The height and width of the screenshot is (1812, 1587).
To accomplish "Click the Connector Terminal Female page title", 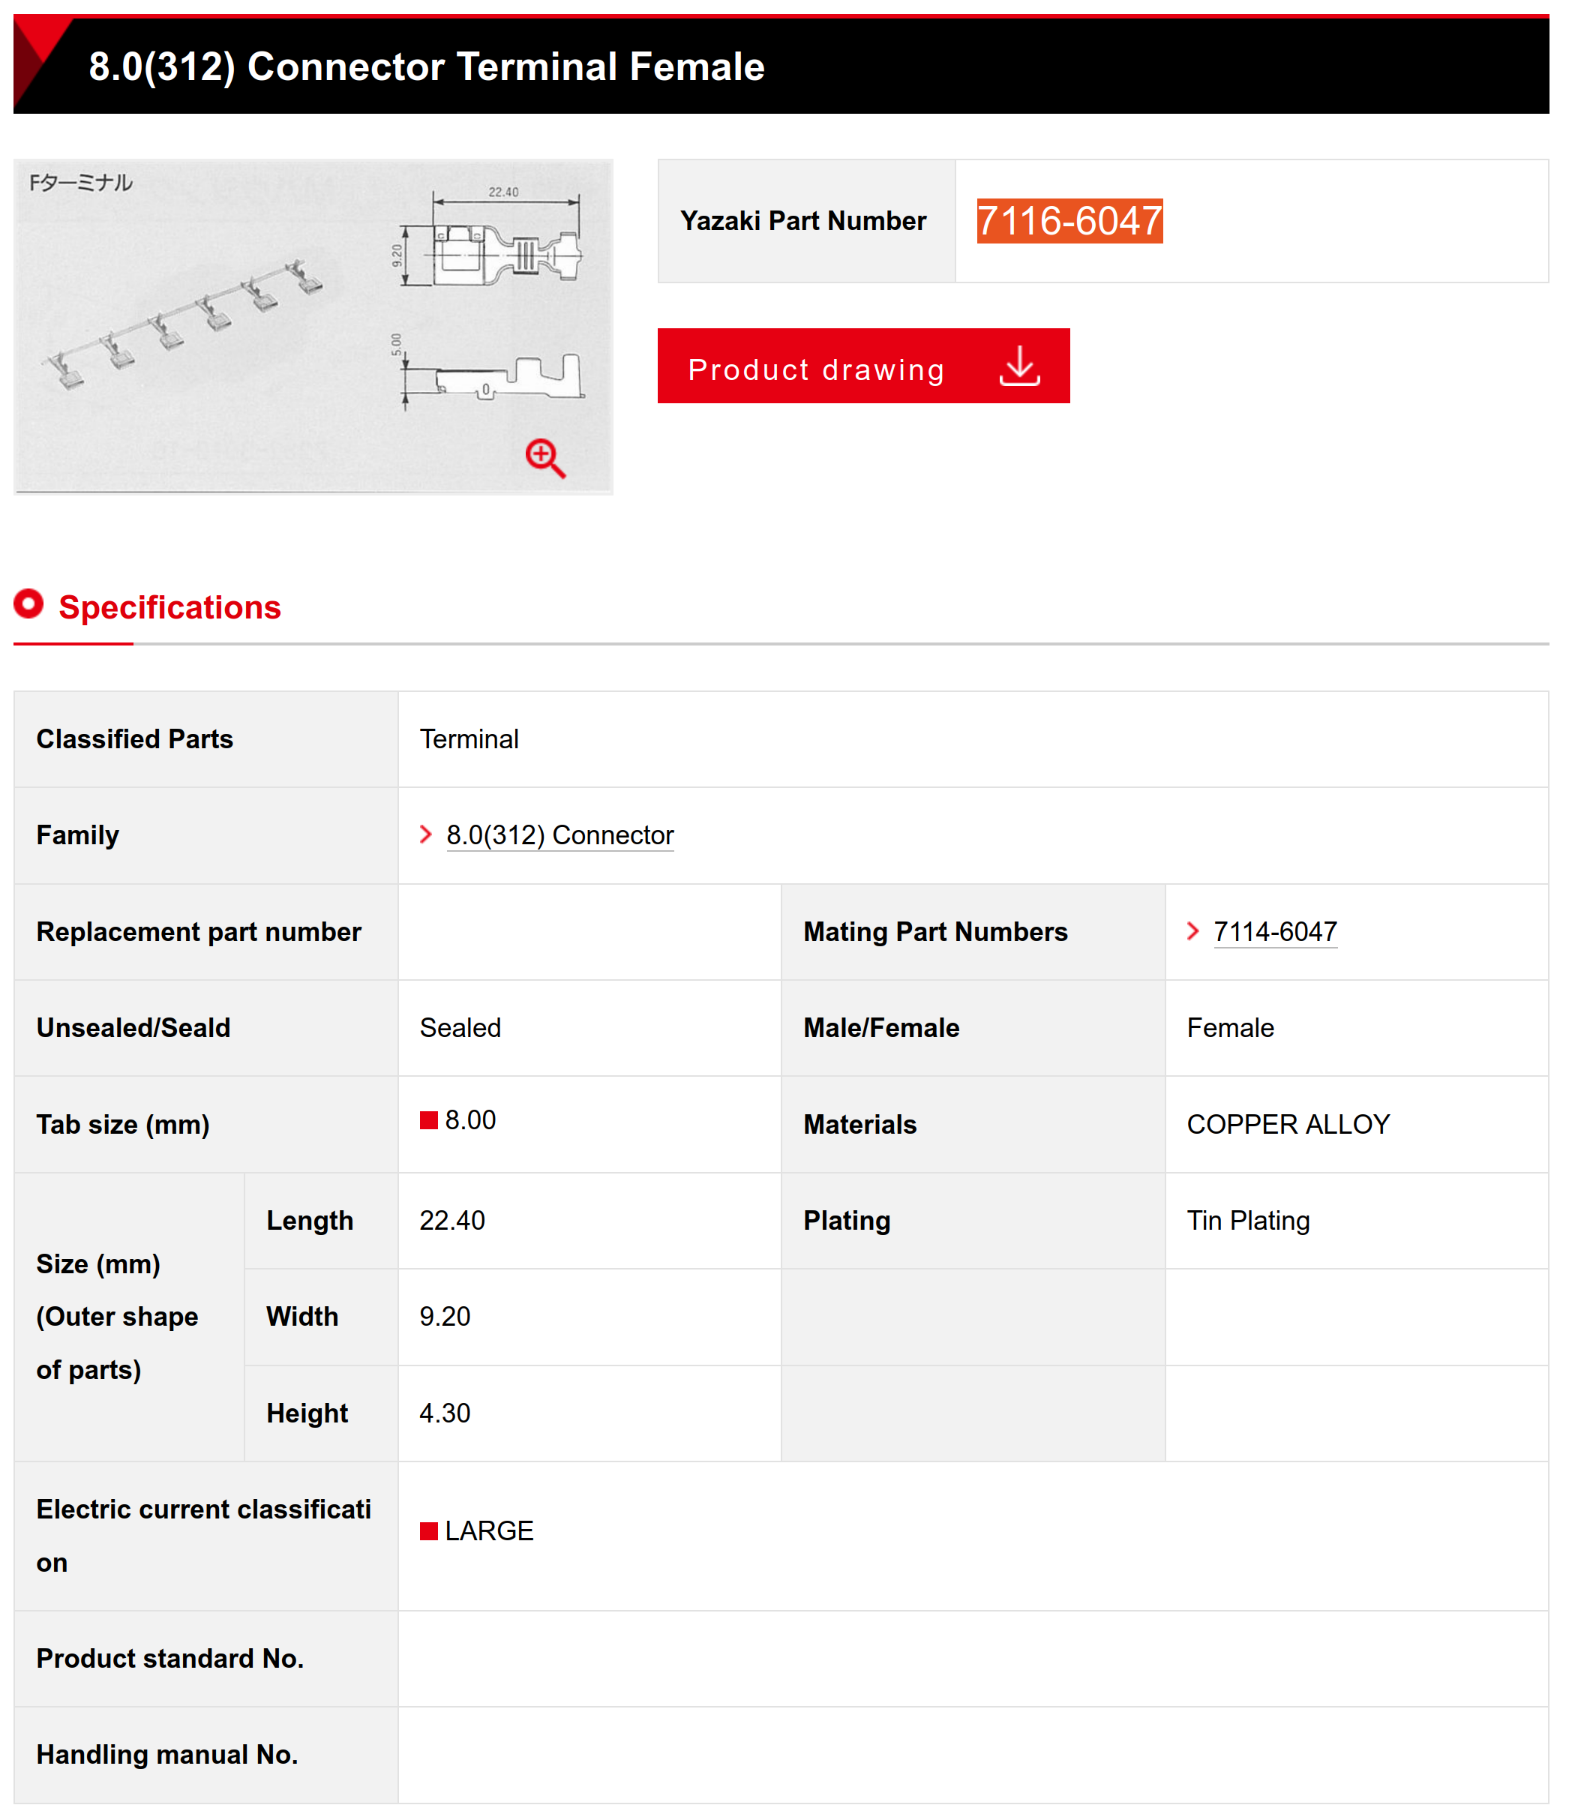I will (426, 67).
